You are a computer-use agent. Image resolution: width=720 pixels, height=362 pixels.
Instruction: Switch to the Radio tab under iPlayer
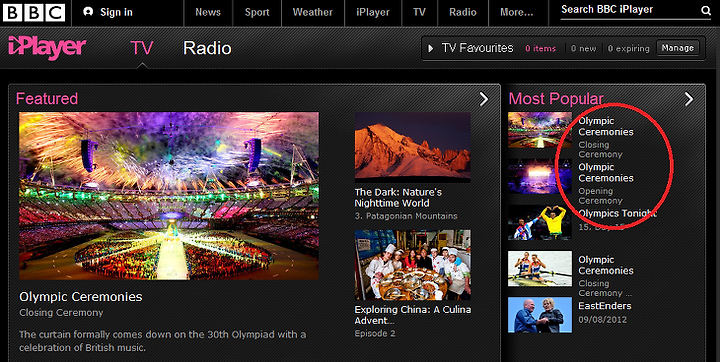207,48
